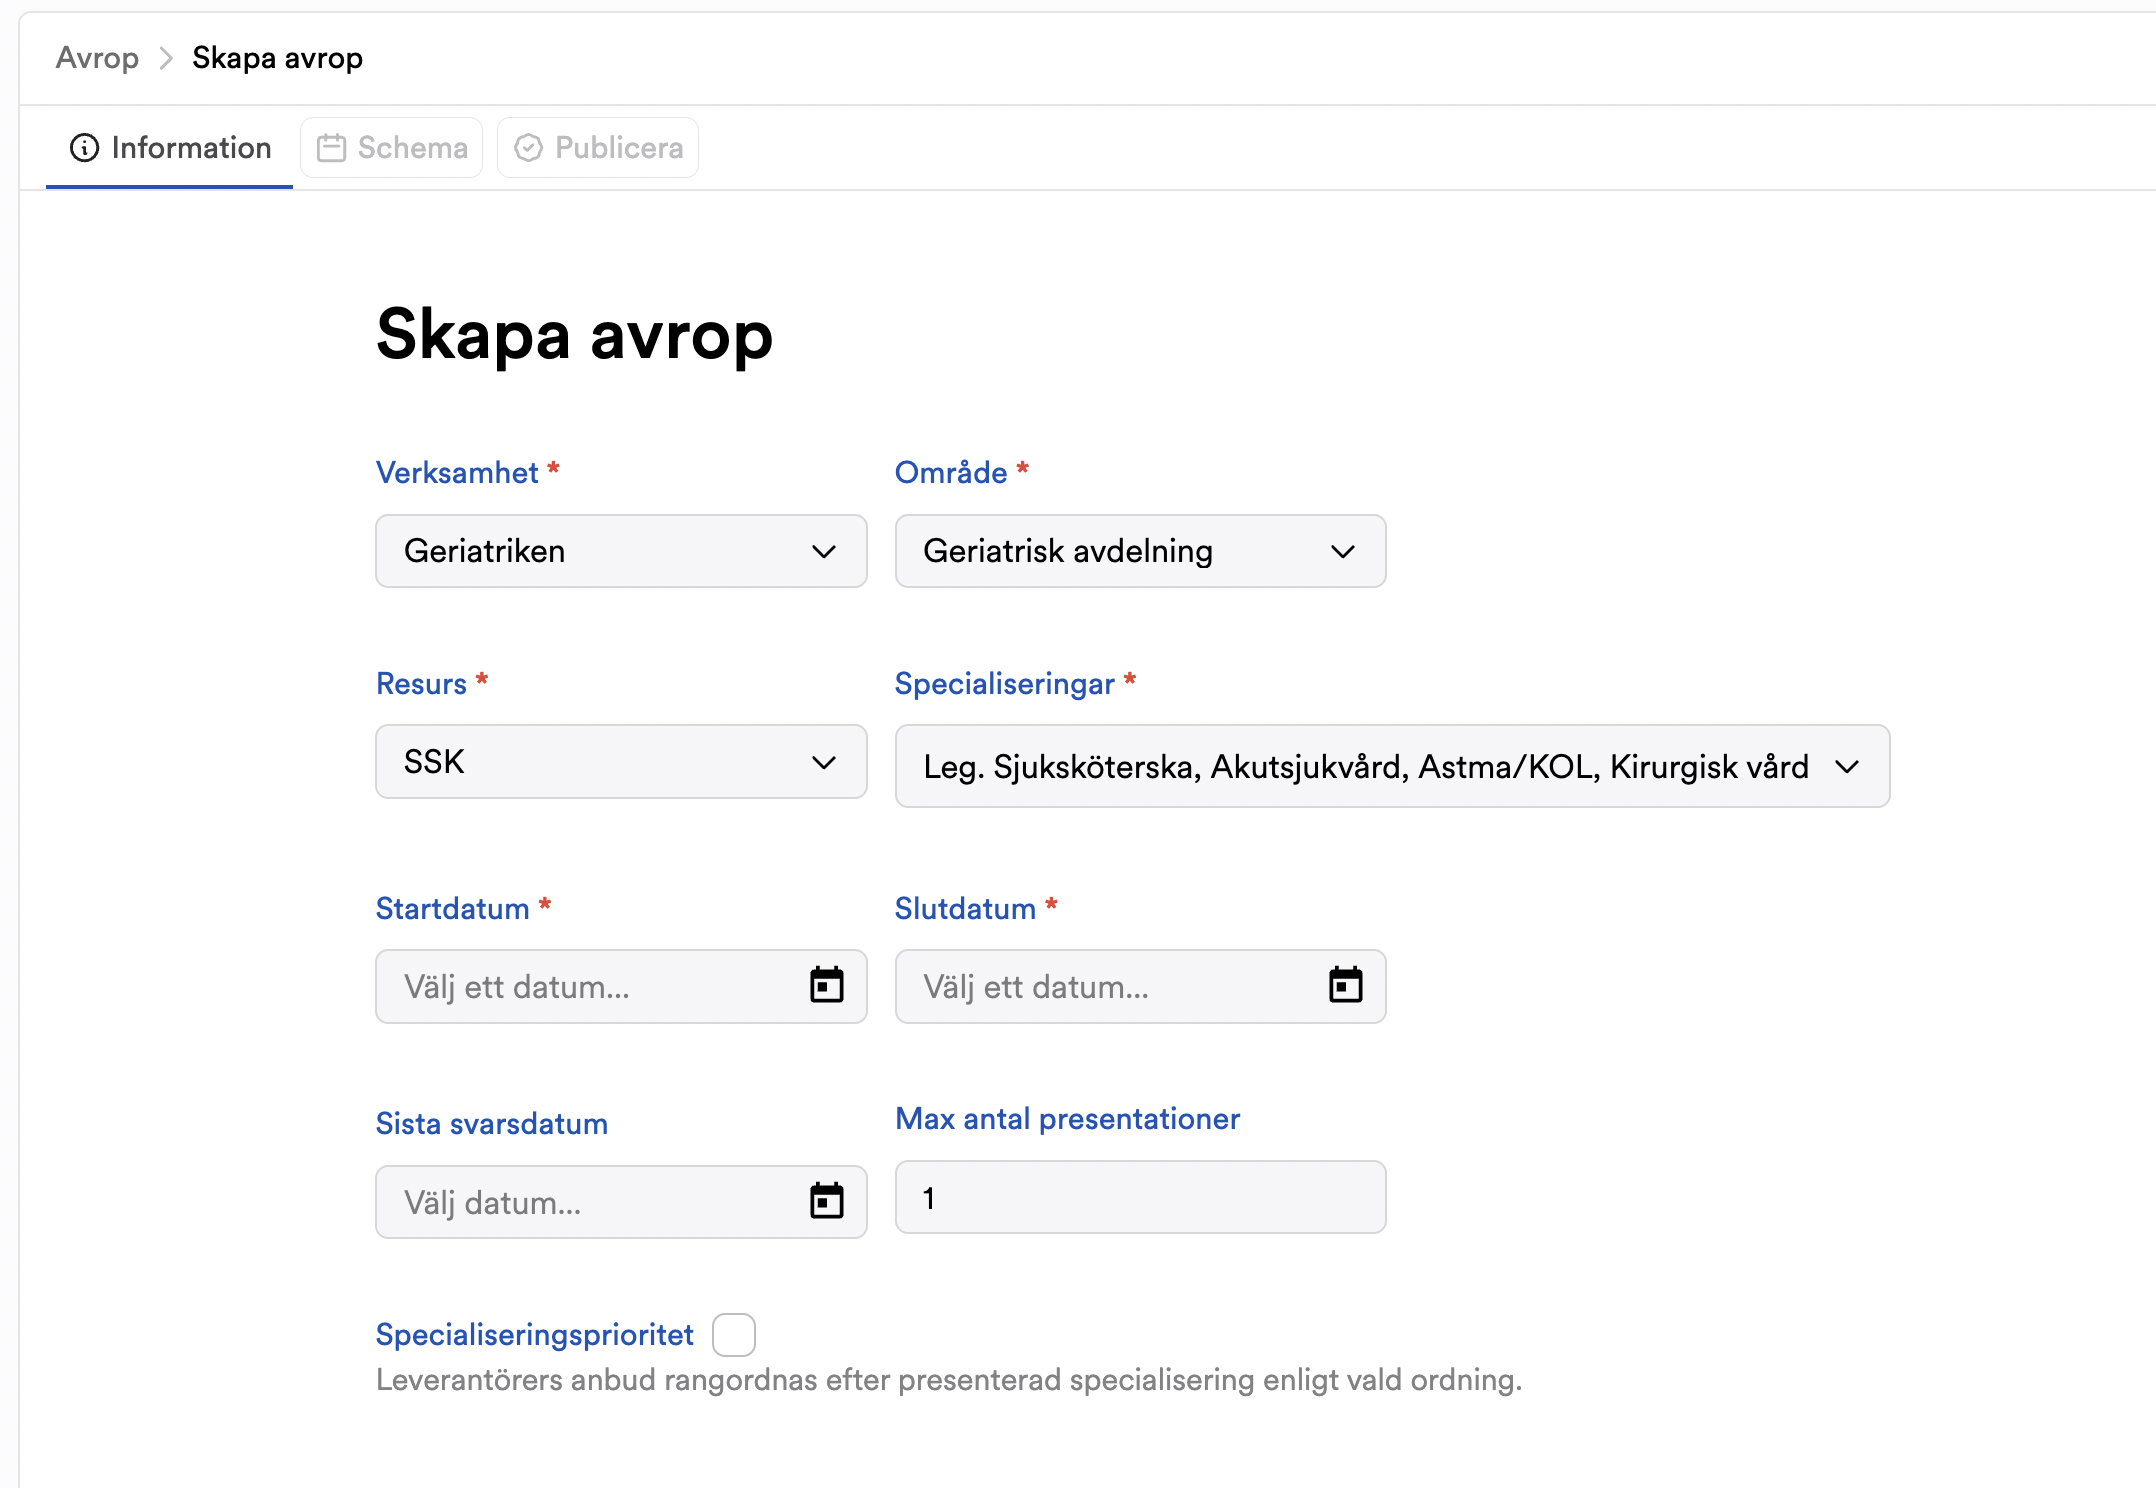This screenshot has width=2156, height=1488.
Task: Click the checkmark icon on Publicera tab
Action: 528,148
